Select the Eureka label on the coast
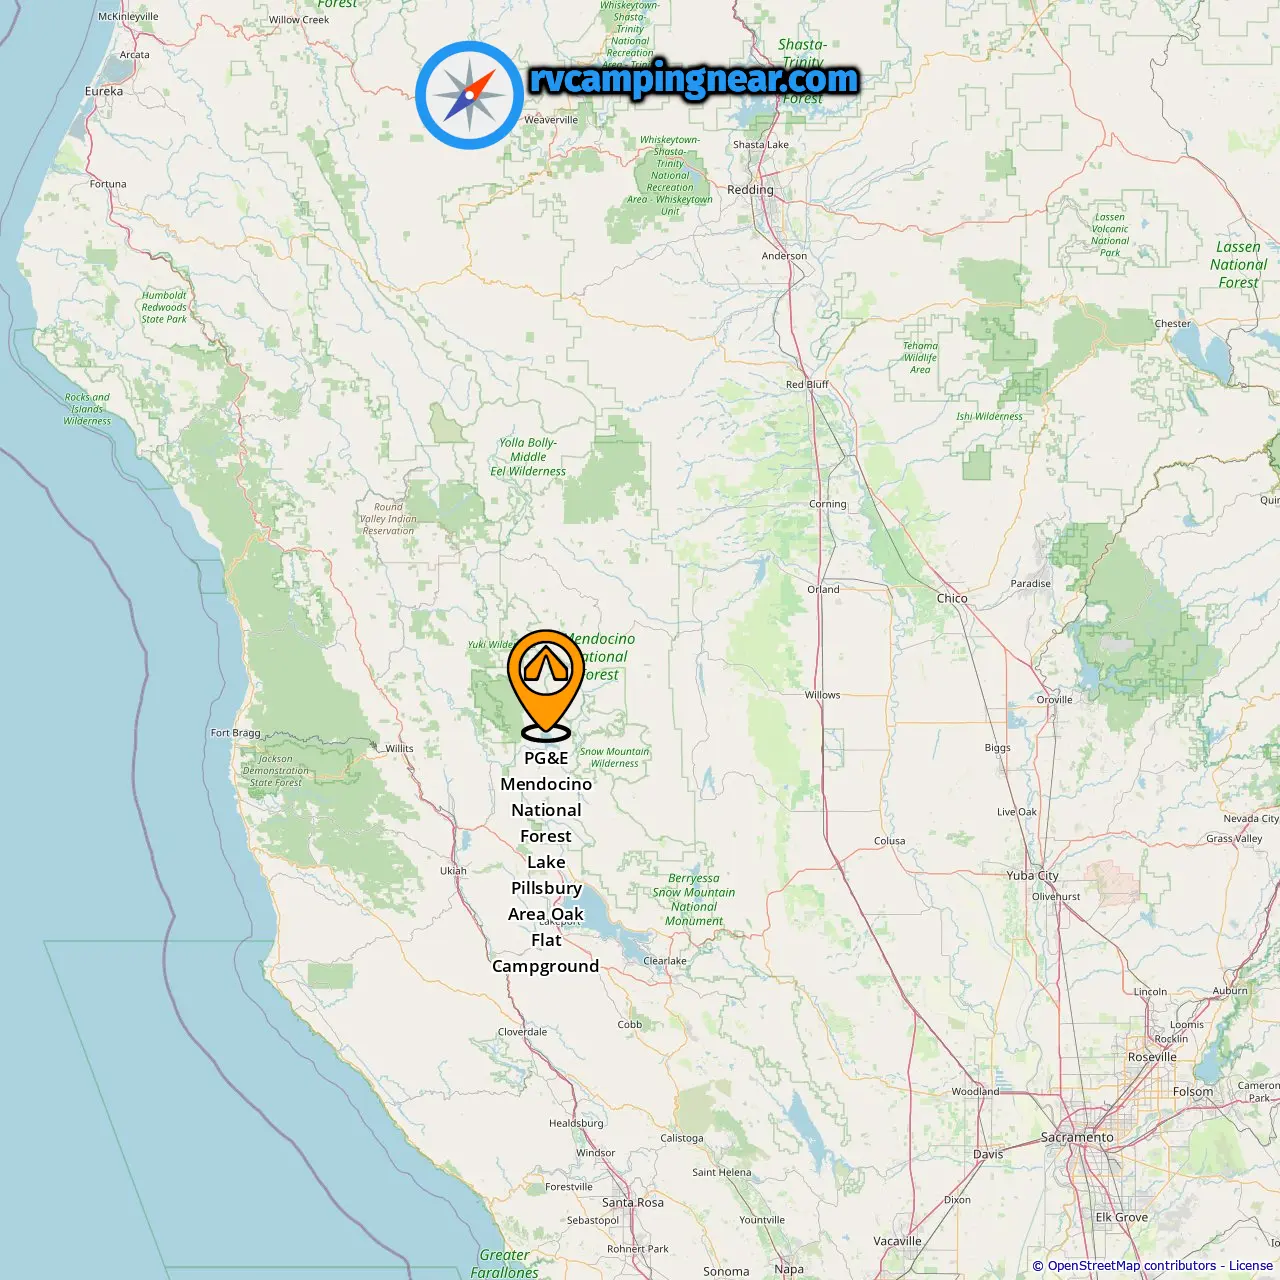 click(104, 91)
